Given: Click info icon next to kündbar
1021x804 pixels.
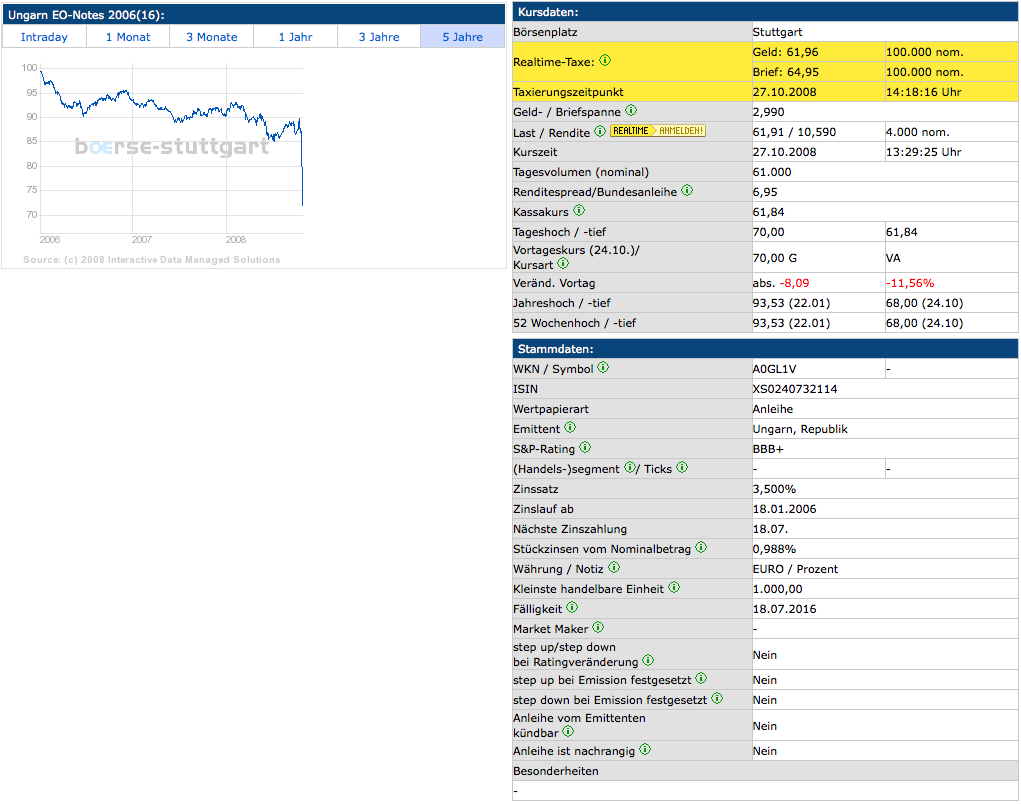Looking at the screenshot, I should 568,731.
